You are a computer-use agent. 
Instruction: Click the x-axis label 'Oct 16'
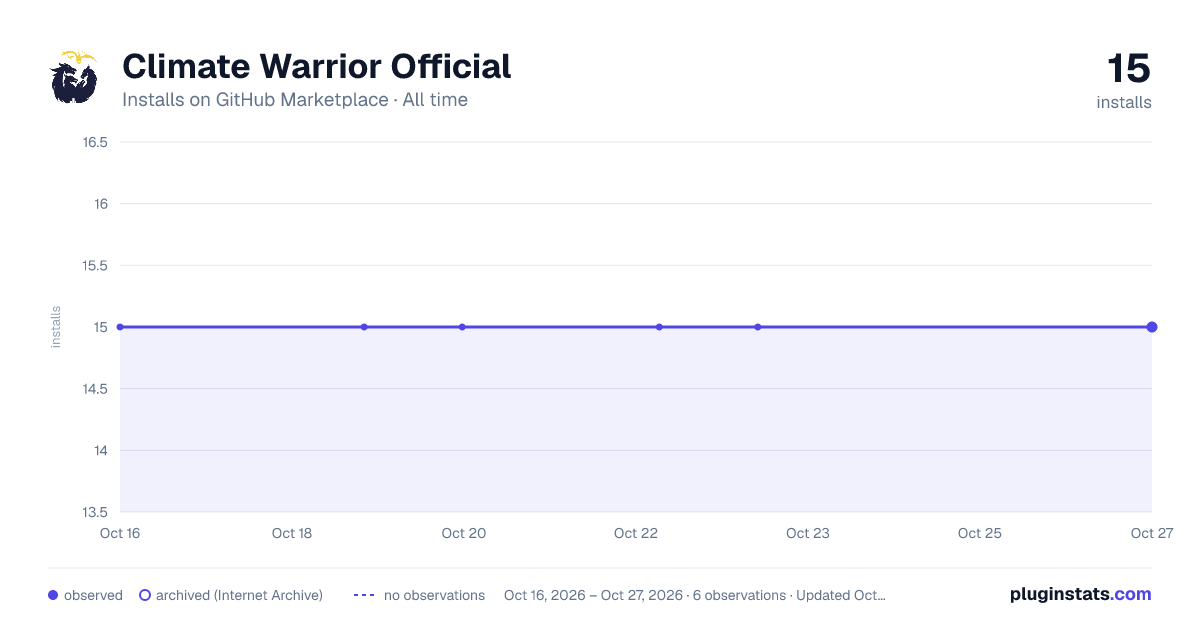tap(120, 533)
